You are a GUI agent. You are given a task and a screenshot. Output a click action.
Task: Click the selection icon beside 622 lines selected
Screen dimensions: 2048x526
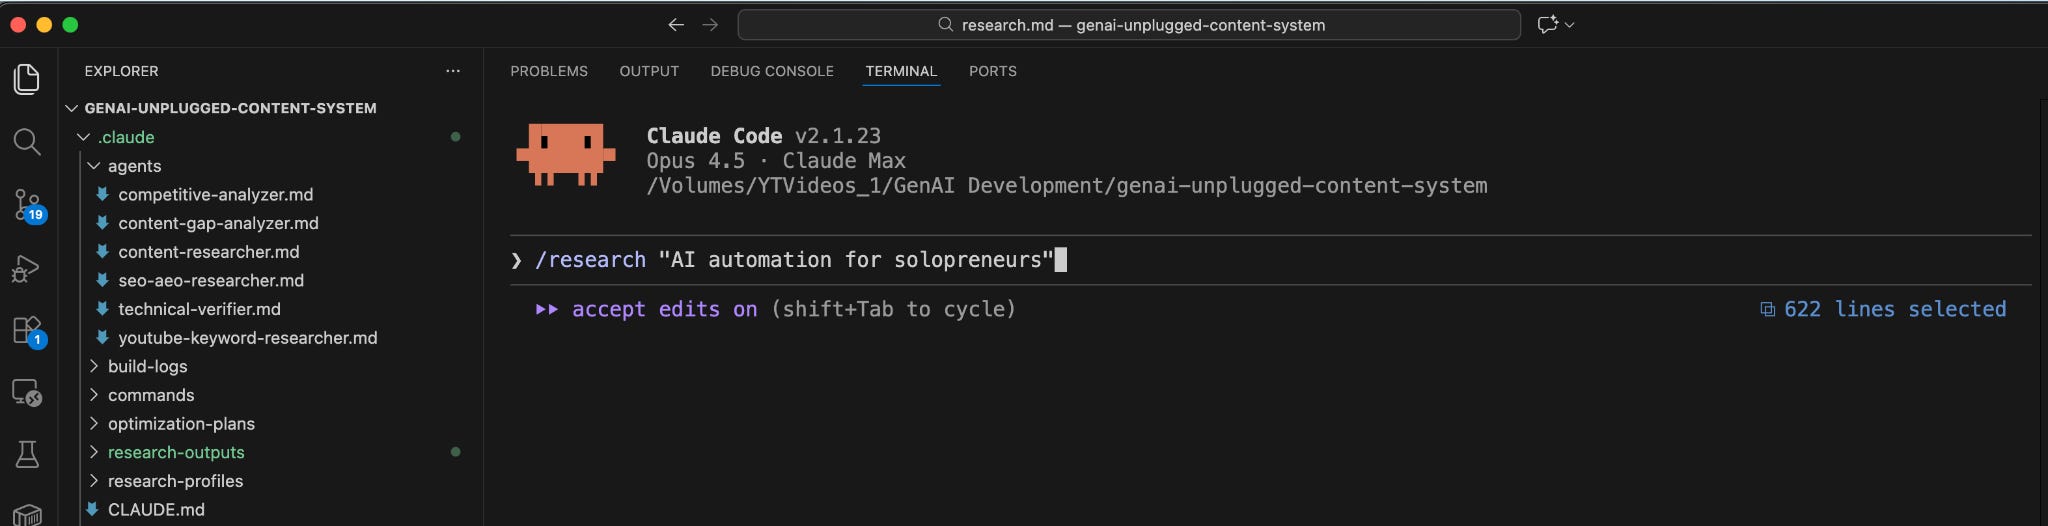(x=1767, y=310)
